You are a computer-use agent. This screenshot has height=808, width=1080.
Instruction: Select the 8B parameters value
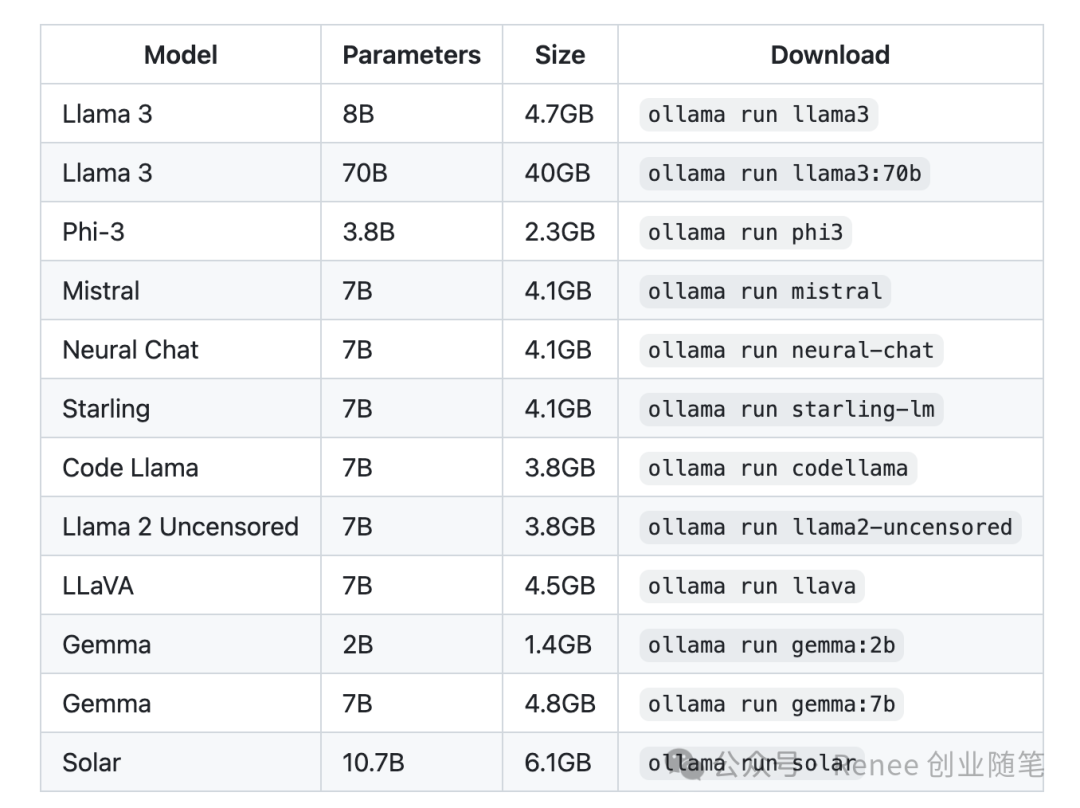tap(358, 114)
